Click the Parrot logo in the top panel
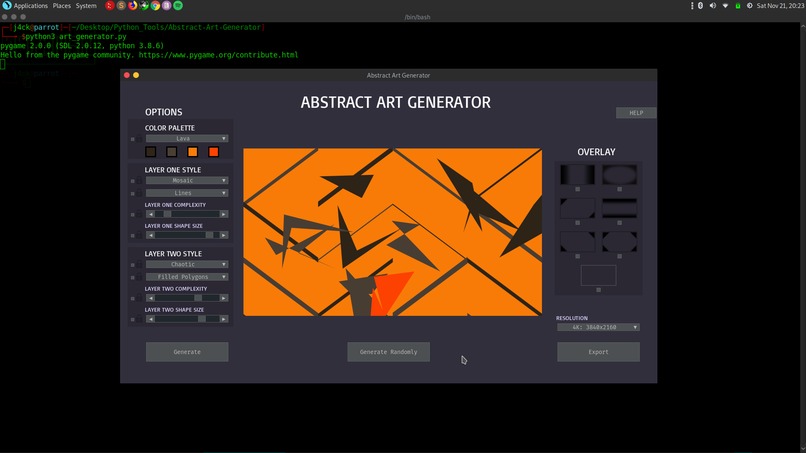806x453 pixels. [x=7, y=5]
